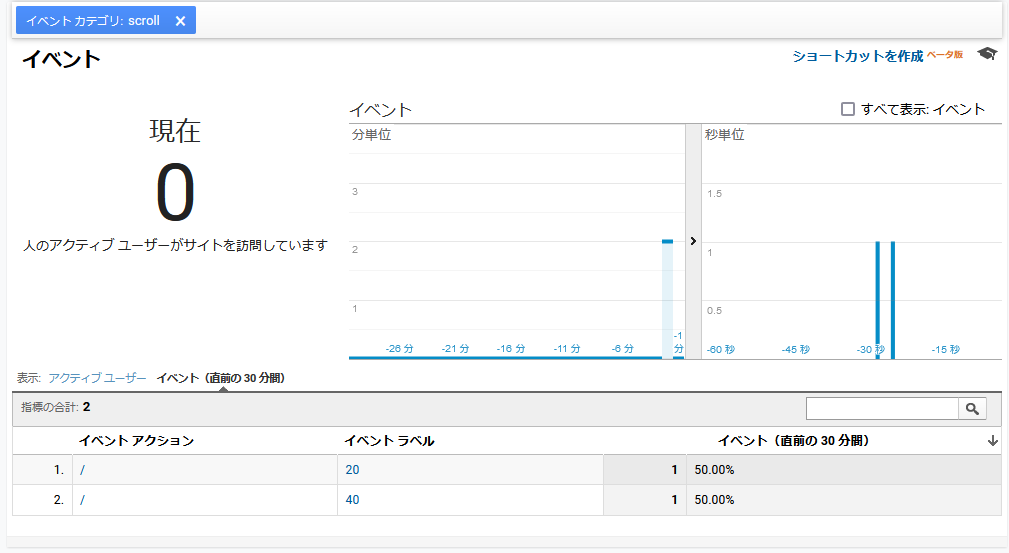Open event action / in row 2
This screenshot has width=1009, height=553.
pos(82,500)
